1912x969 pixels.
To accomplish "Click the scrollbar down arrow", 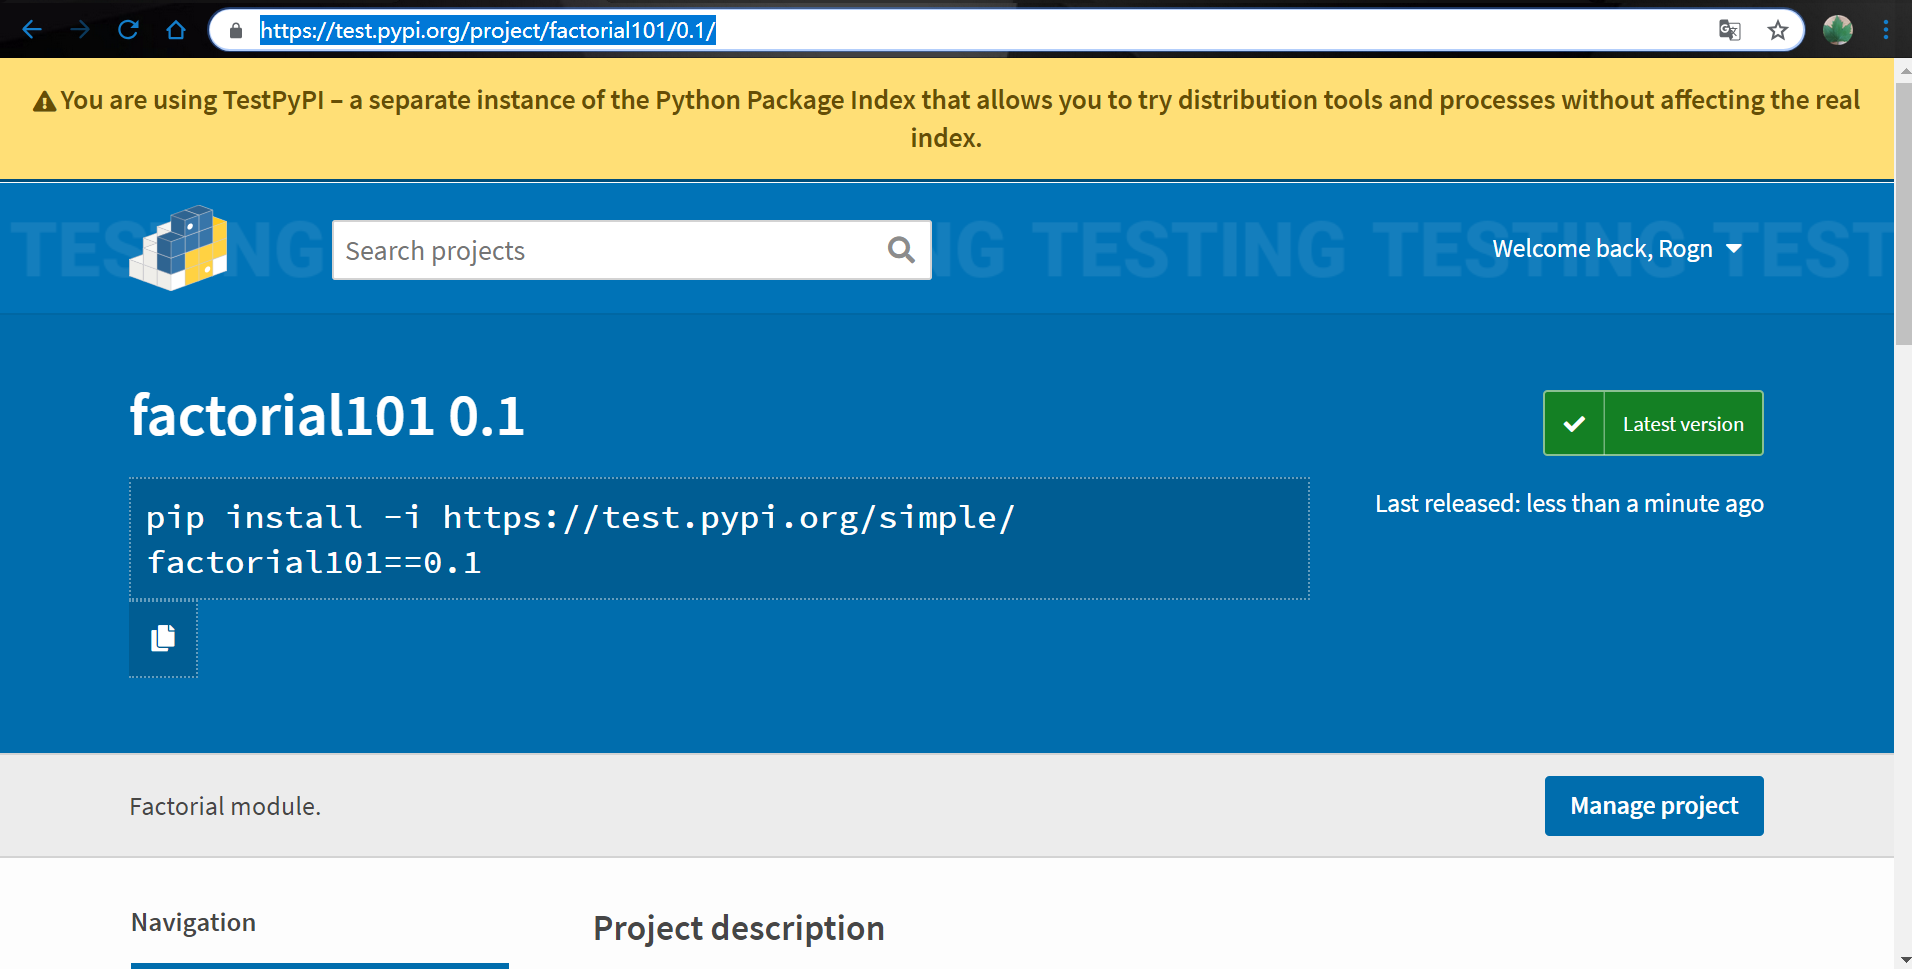I will point(1903,960).
